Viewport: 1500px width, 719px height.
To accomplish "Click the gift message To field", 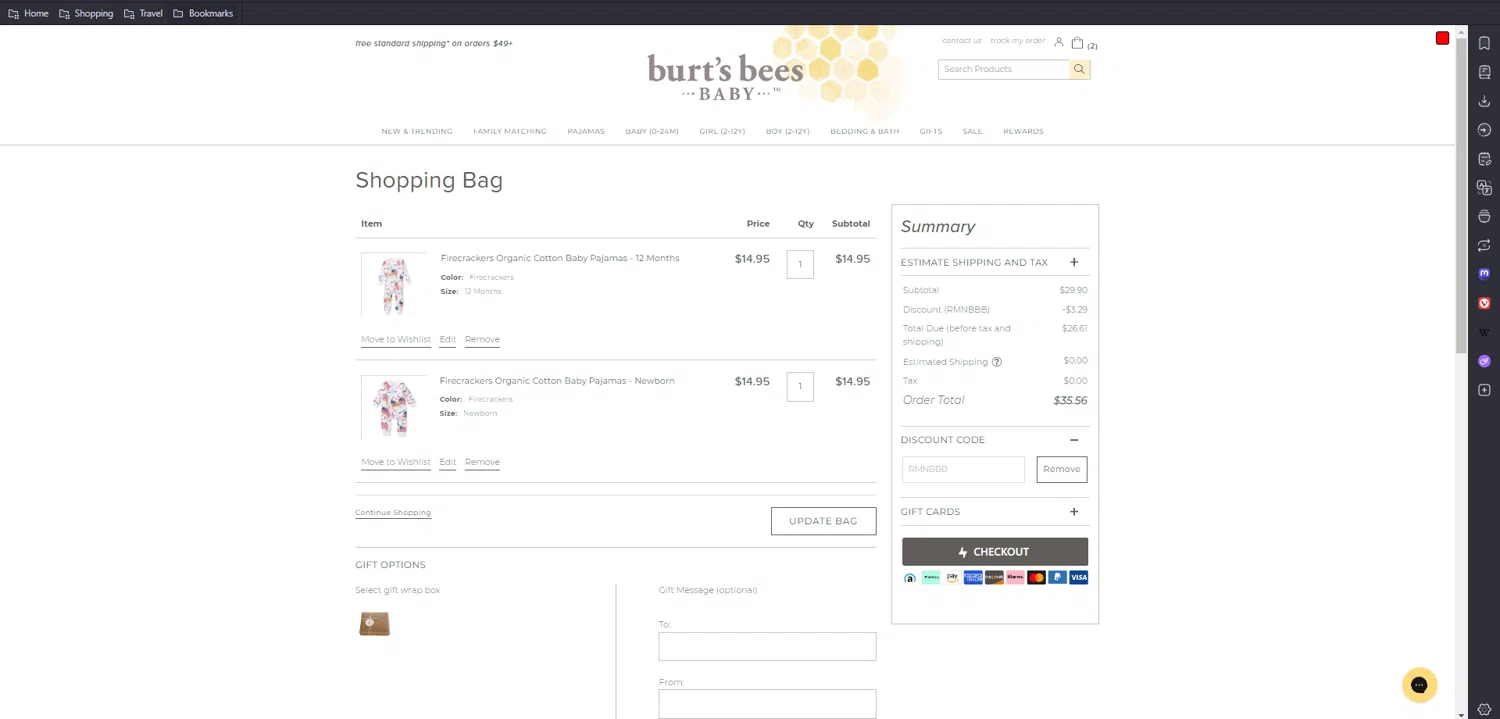I will (x=767, y=646).
